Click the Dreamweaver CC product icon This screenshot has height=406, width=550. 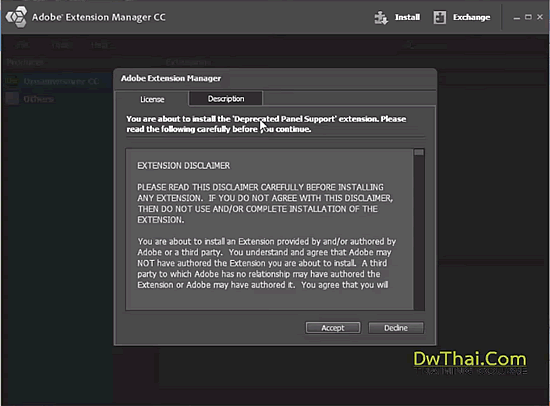(x=12, y=81)
